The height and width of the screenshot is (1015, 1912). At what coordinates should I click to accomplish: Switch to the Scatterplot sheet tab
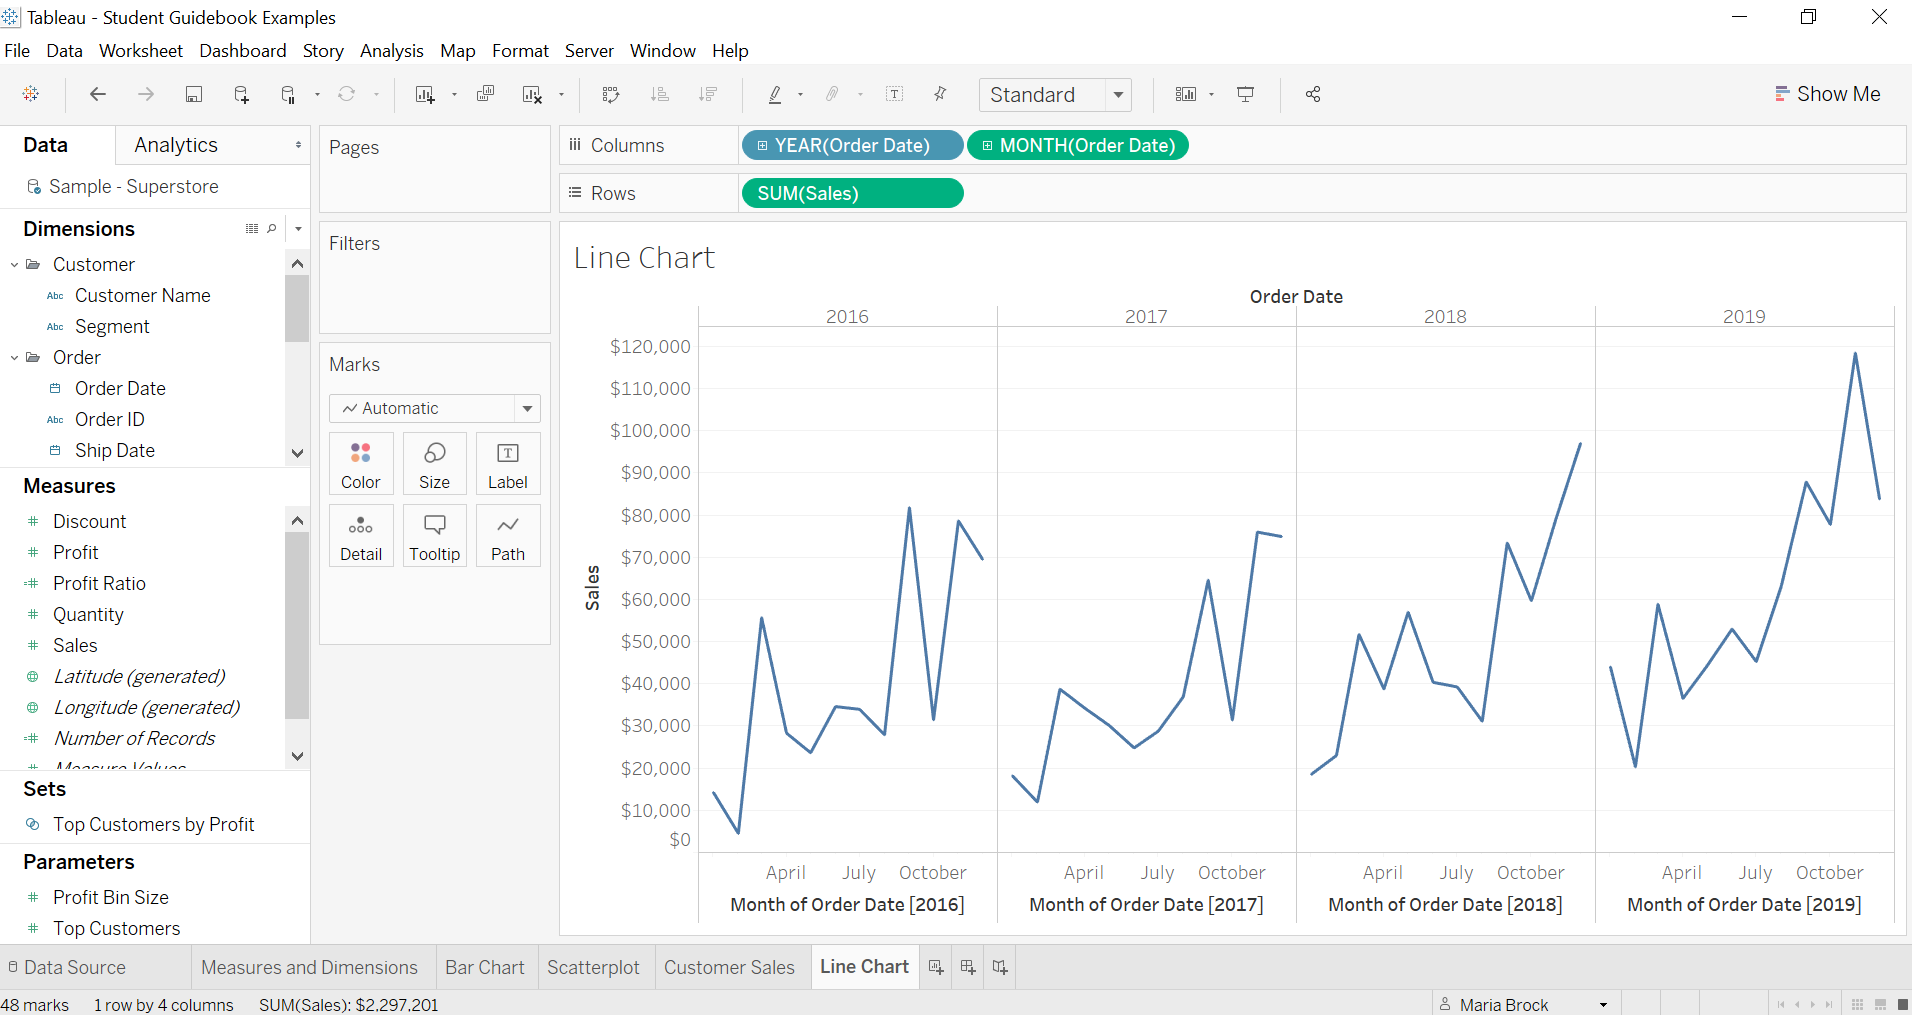pos(593,966)
